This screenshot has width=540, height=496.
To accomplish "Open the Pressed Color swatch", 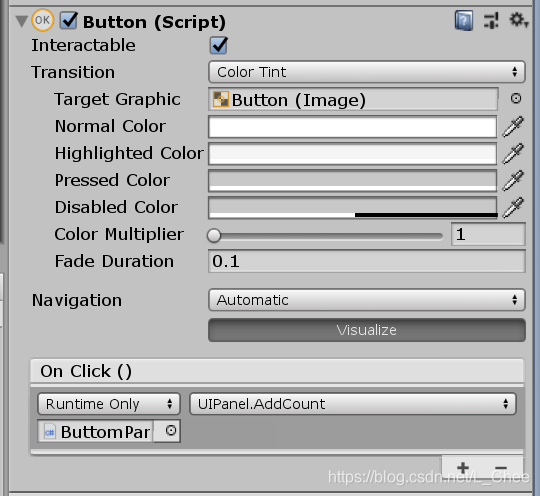I will pos(353,180).
